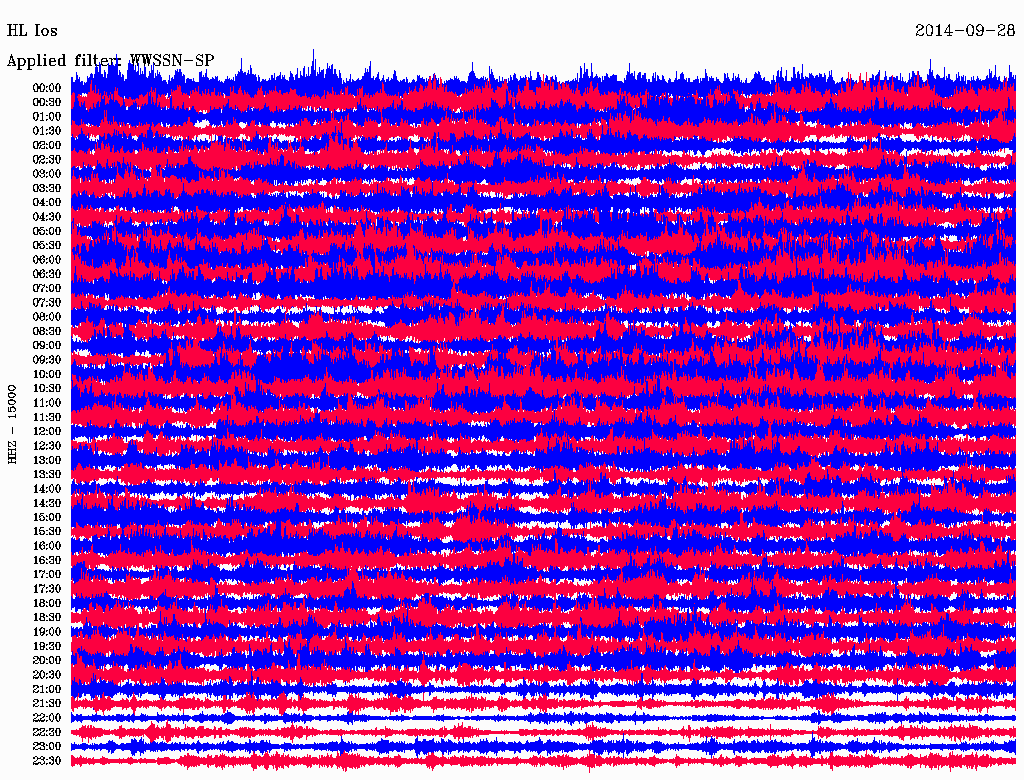This screenshot has height=780, width=1024.
Task: Select the 20:00 time label
Action: [46, 660]
